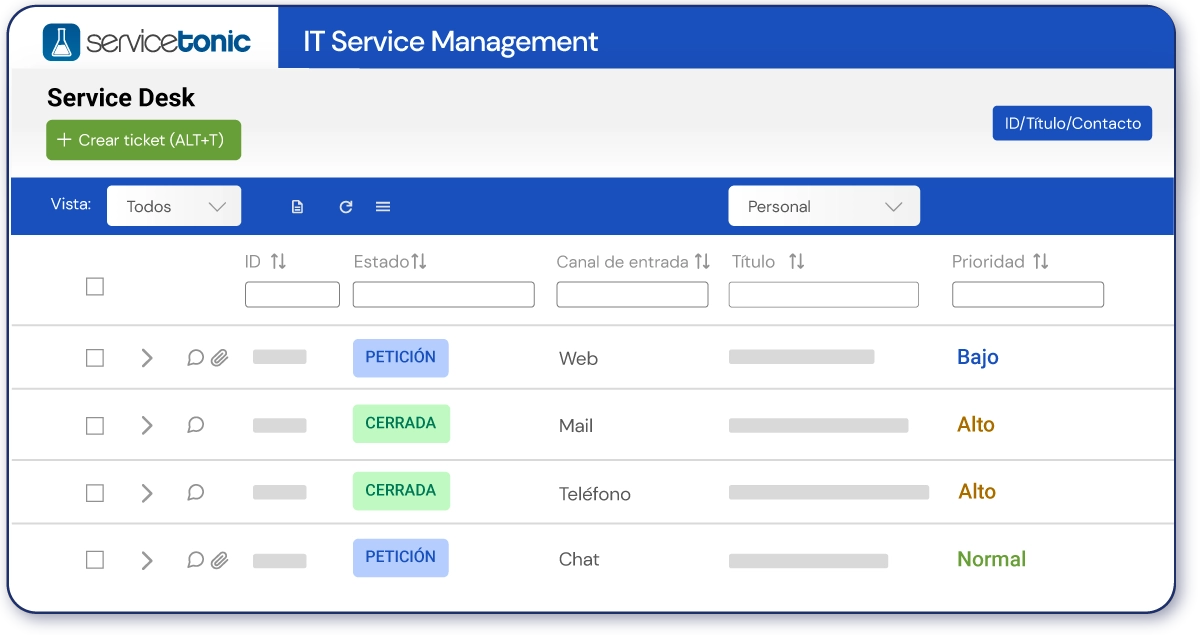Click PETICIÓN status badge on Chat row
1200x635 pixels.
point(401,557)
